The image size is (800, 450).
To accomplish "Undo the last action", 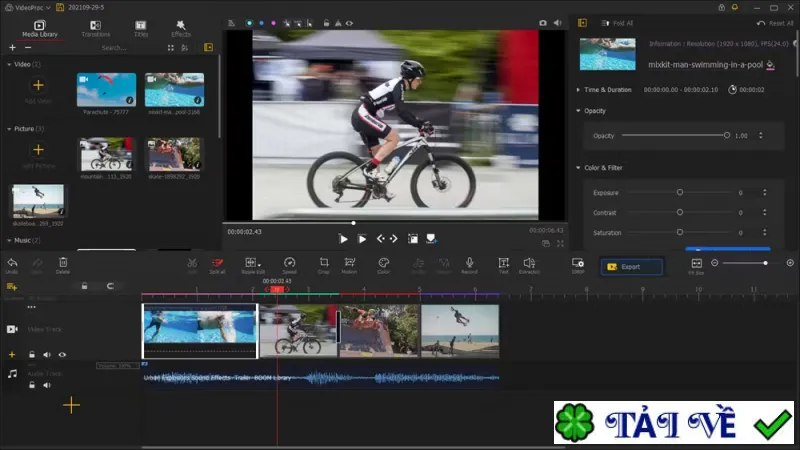I will pyautogui.click(x=12, y=265).
